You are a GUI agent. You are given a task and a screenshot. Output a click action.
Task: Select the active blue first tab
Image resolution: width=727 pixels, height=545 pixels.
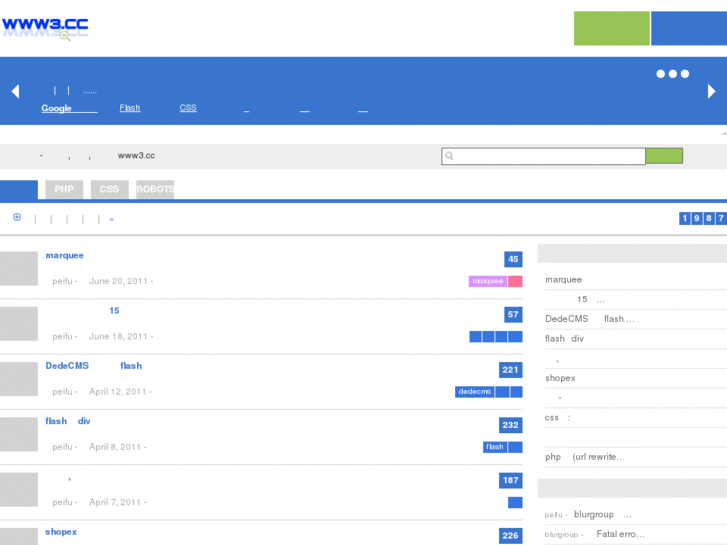(x=19, y=190)
